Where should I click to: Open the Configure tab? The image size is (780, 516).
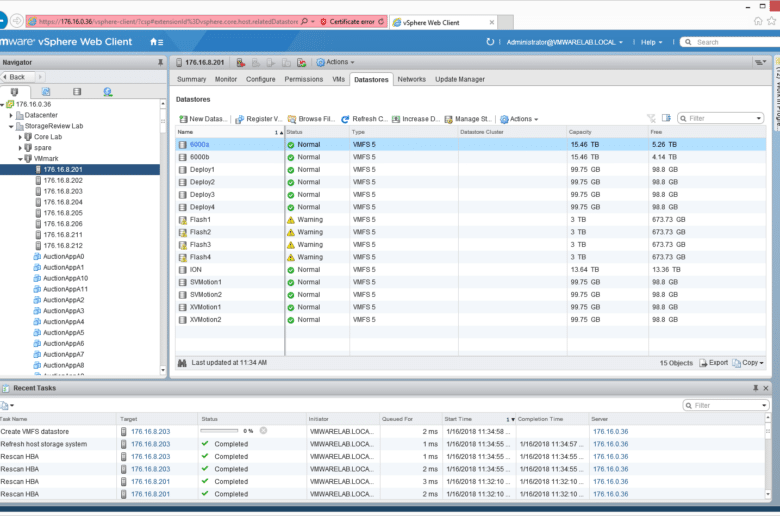point(261,79)
